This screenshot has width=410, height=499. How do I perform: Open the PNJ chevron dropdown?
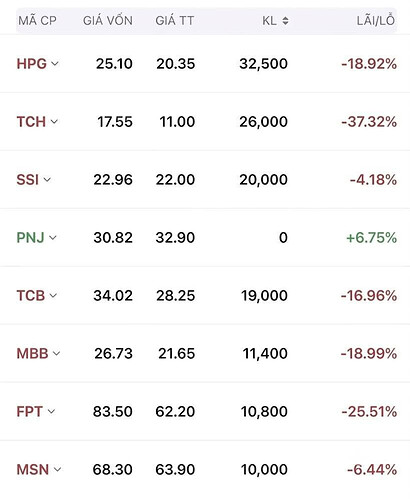pyautogui.click(x=53, y=237)
